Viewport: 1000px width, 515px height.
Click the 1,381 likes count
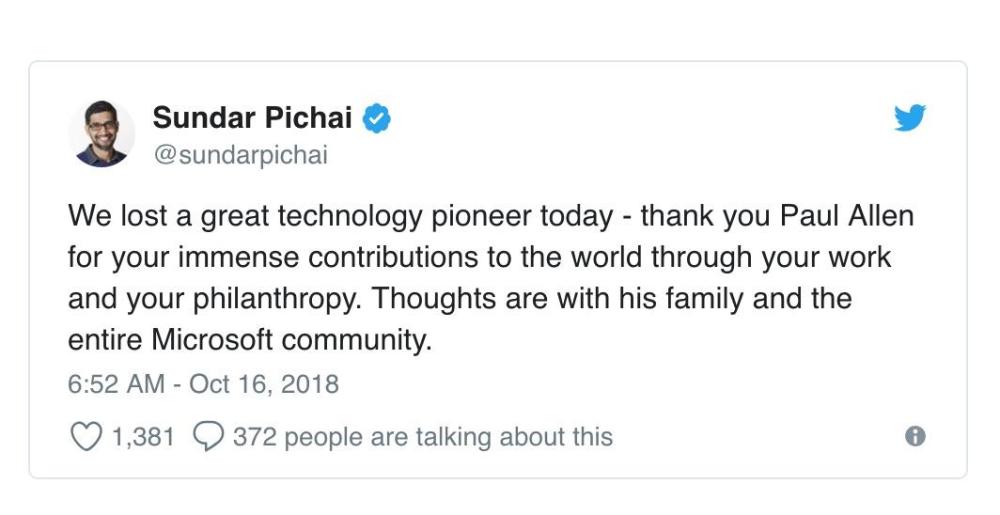point(143,437)
